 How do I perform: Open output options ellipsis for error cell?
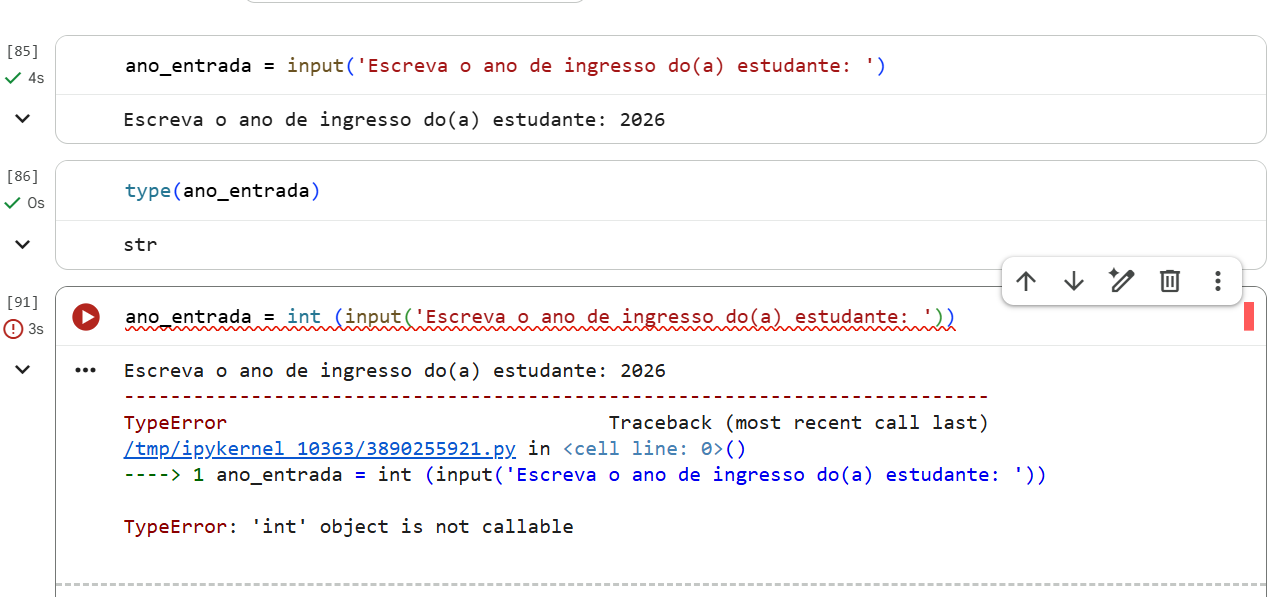(x=86, y=370)
